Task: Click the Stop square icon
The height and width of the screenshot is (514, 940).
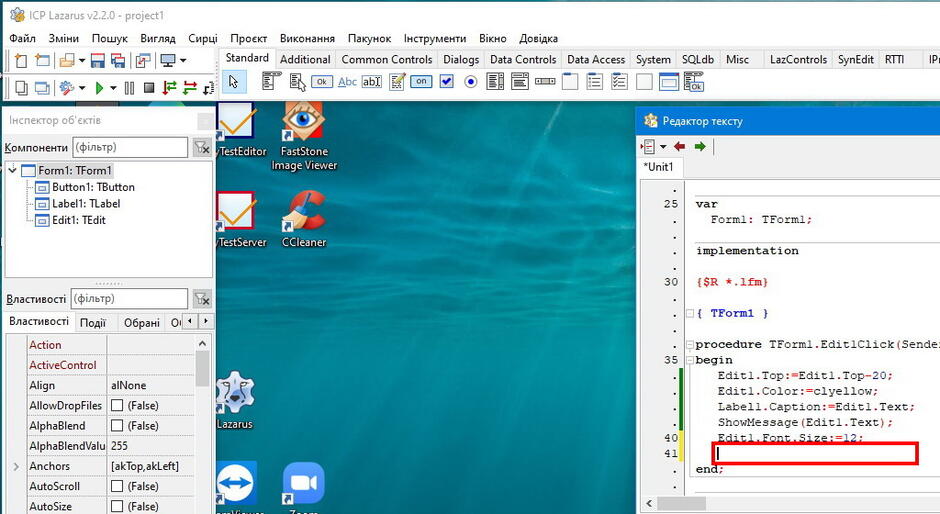Action: point(149,88)
